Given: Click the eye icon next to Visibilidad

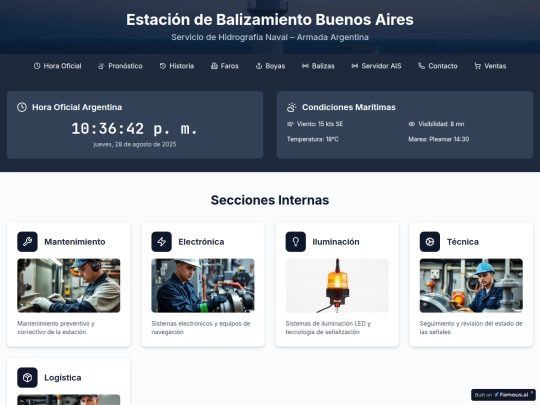Looking at the screenshot, I should [x=412, y=124].
